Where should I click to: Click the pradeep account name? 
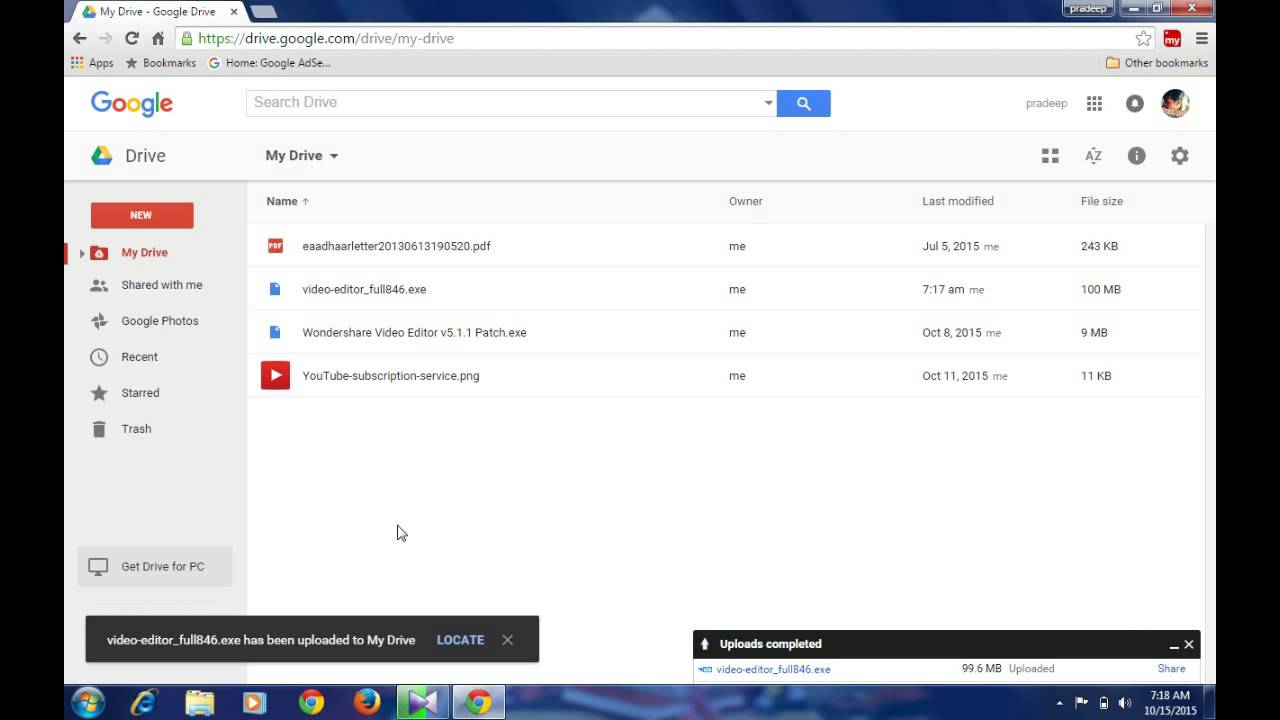(1046, 103)
